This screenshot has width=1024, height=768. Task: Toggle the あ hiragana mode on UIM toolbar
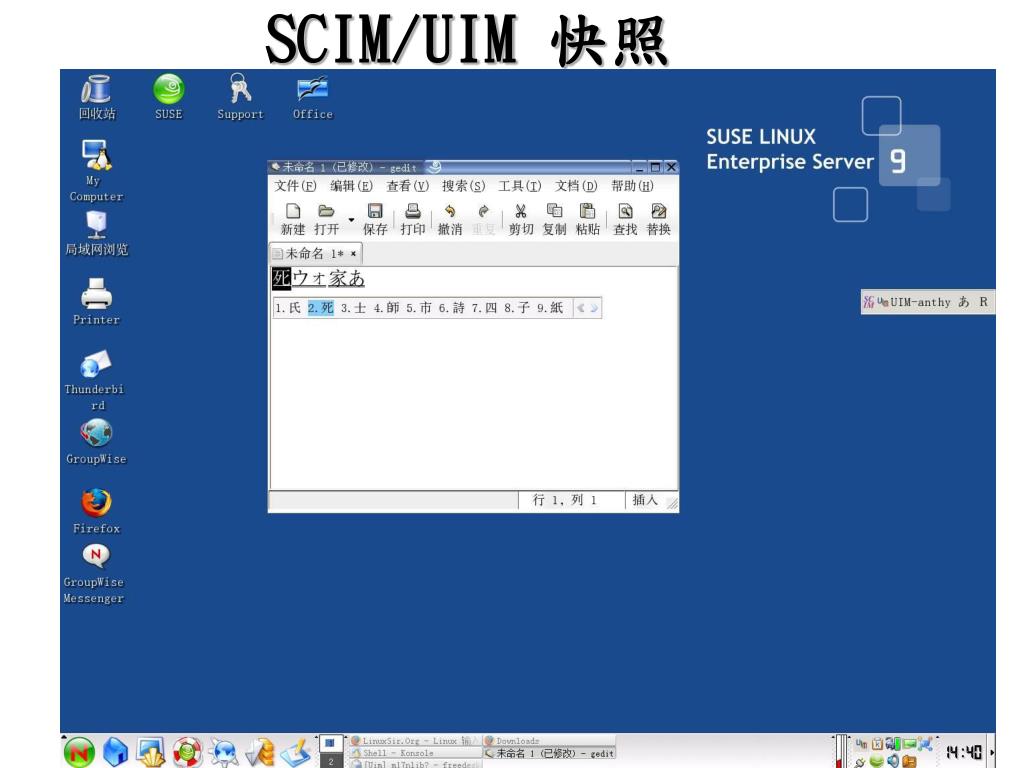pyautogui.click(x=963, y=302)
